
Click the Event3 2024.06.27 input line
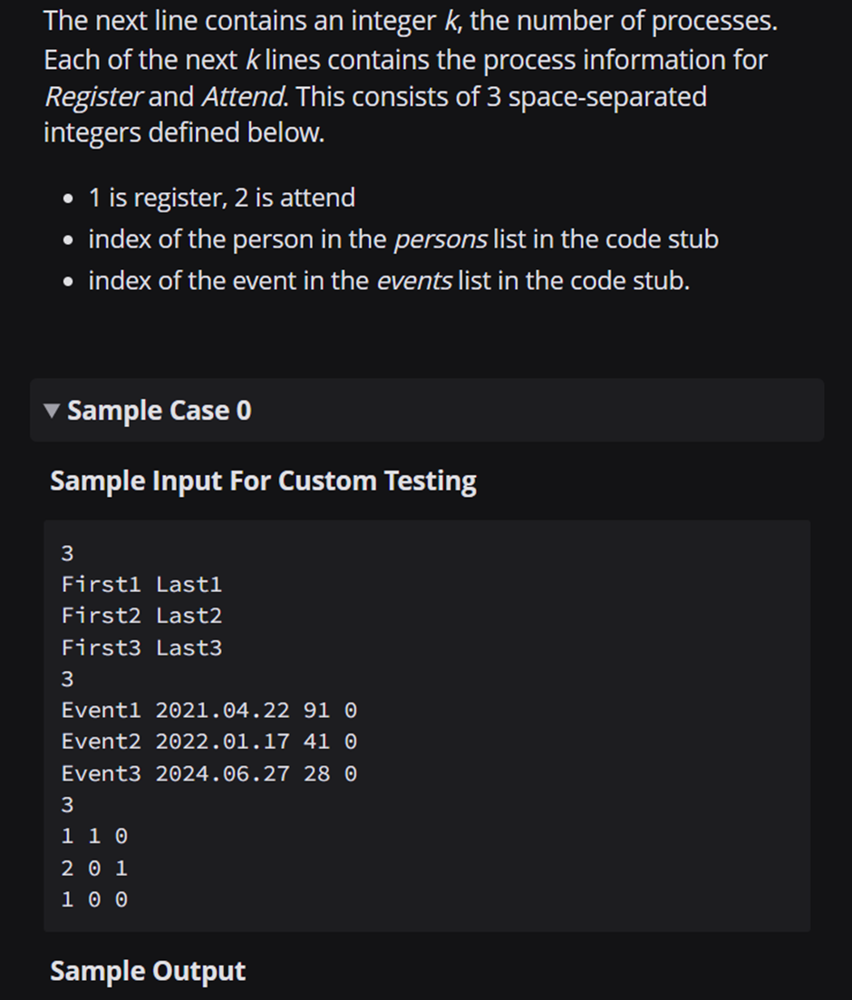209,774
